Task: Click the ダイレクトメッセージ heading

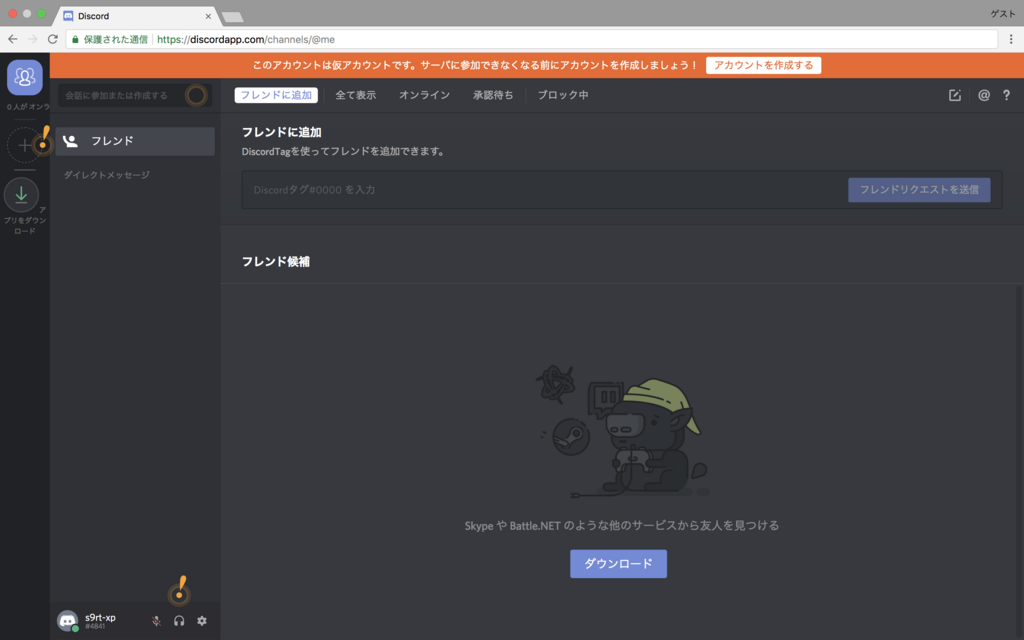Action: pos(106,175)
